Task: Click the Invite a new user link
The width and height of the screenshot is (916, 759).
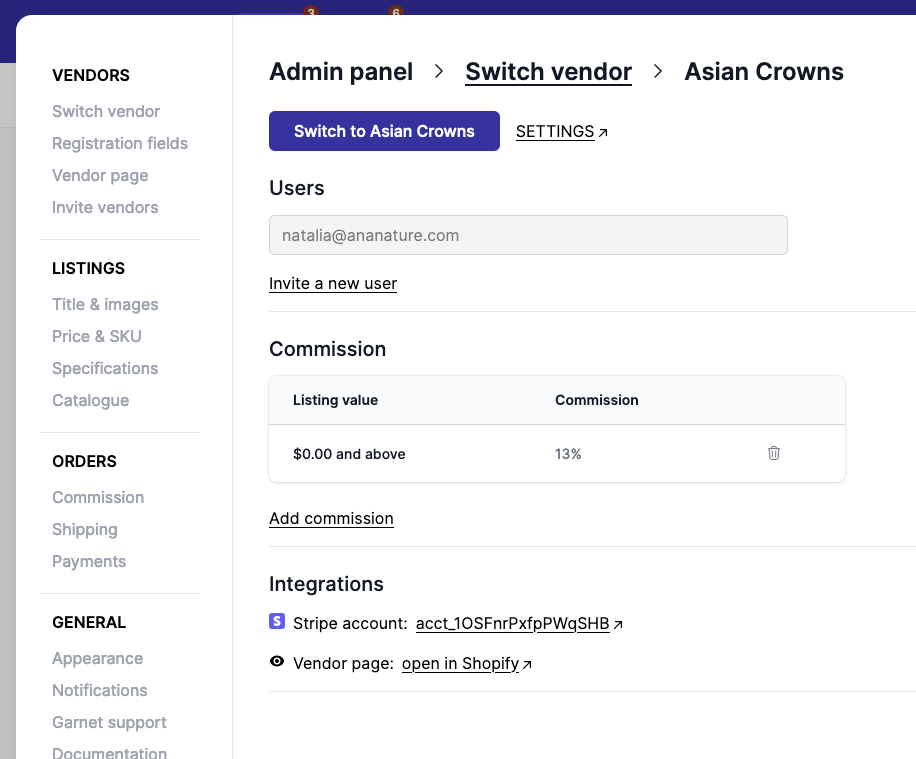Action: click(x=333, y=284)
